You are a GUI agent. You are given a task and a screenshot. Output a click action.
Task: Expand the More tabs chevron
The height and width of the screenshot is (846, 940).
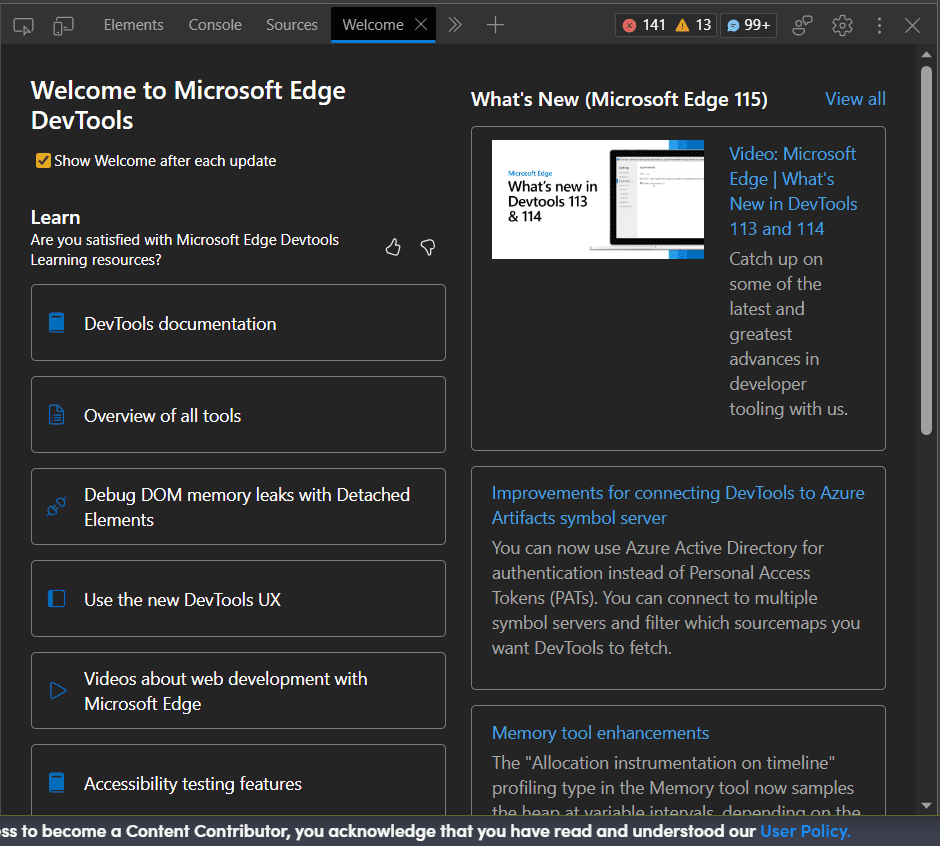(x=455, y=25)
